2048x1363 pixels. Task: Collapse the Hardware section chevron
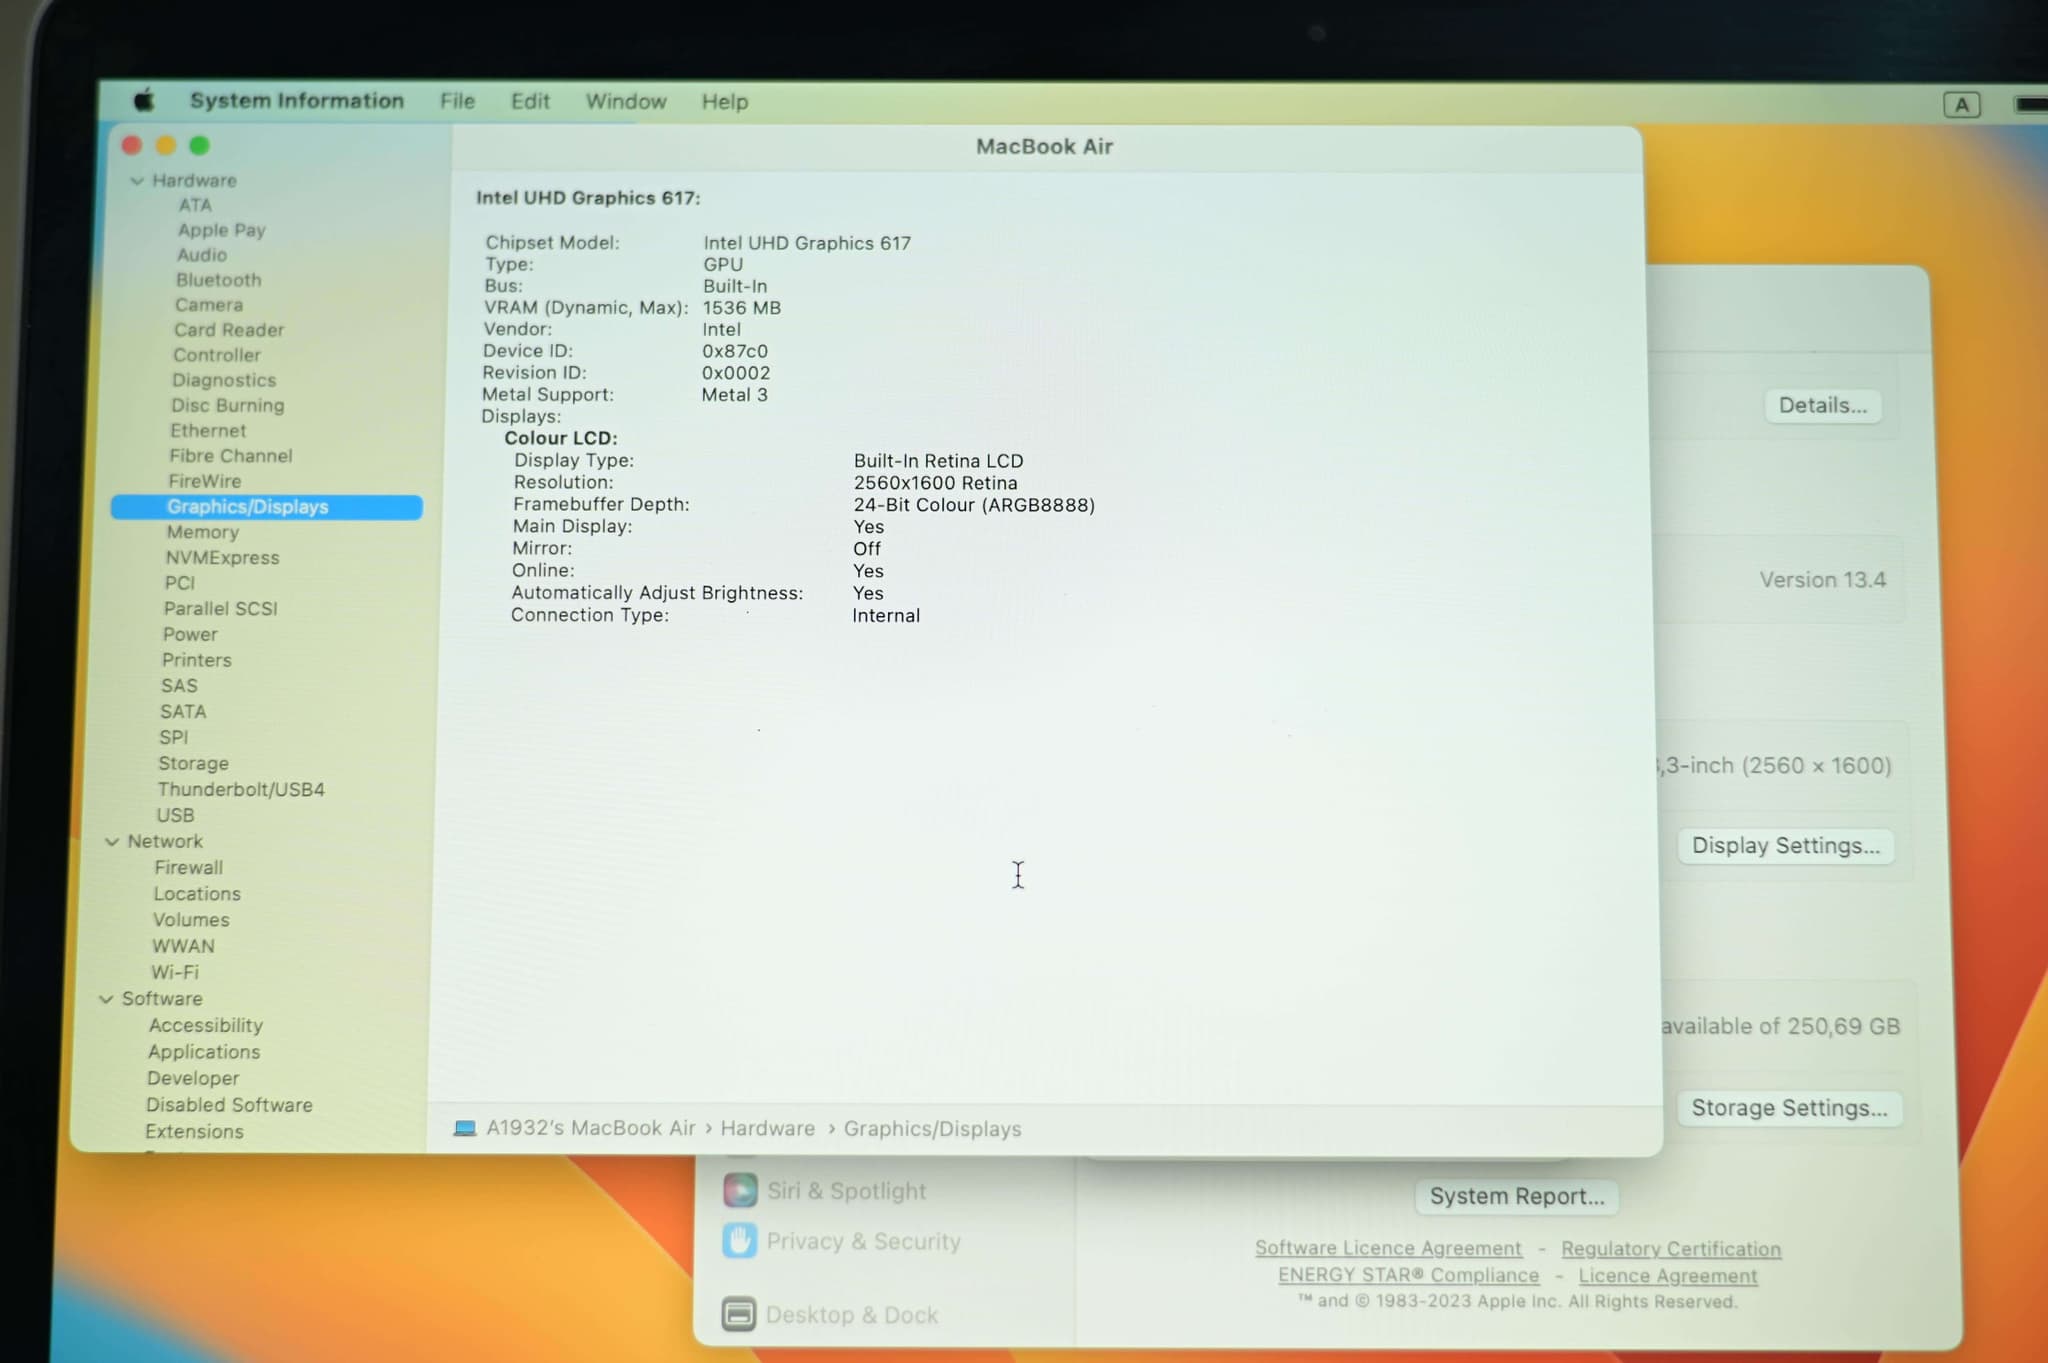point(137,181)
